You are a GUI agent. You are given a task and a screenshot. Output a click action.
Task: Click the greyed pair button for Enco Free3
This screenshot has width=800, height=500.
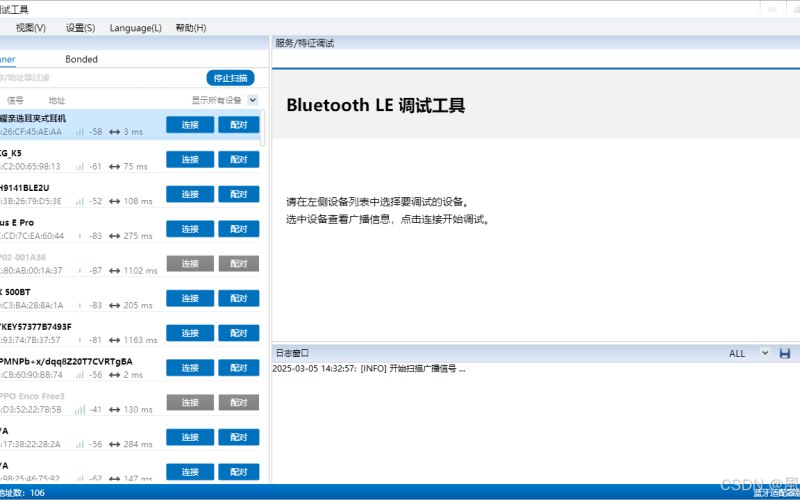[239, 402]
